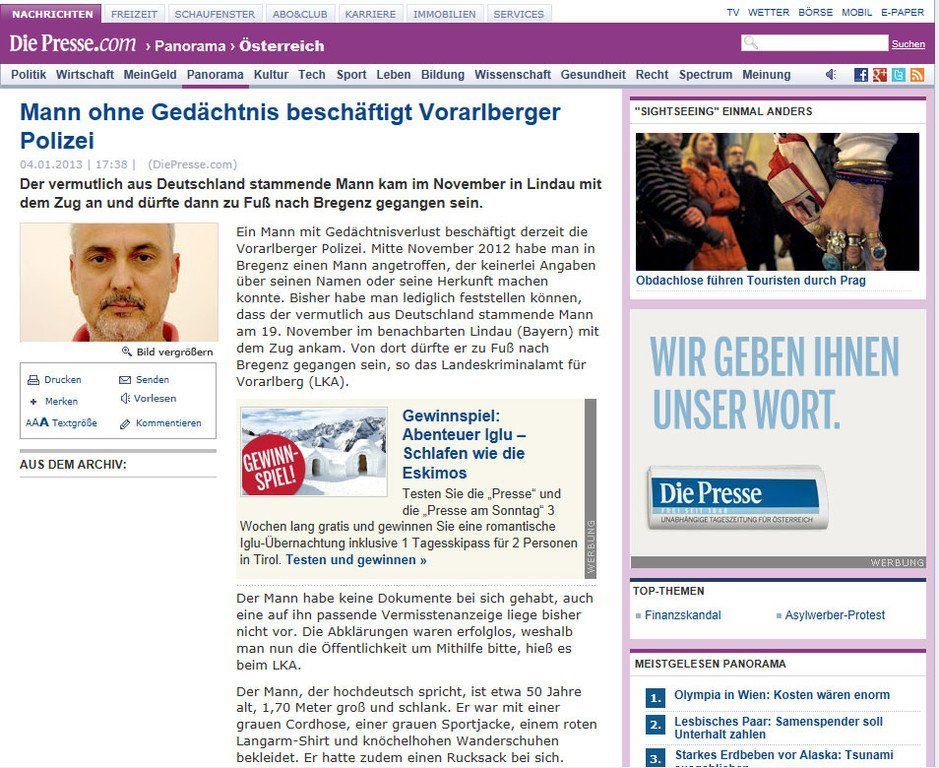The height and width of the screenshot is (768, 939).
Task: Switch to the Freizeit top tab
Action: (x=133, y=14)
